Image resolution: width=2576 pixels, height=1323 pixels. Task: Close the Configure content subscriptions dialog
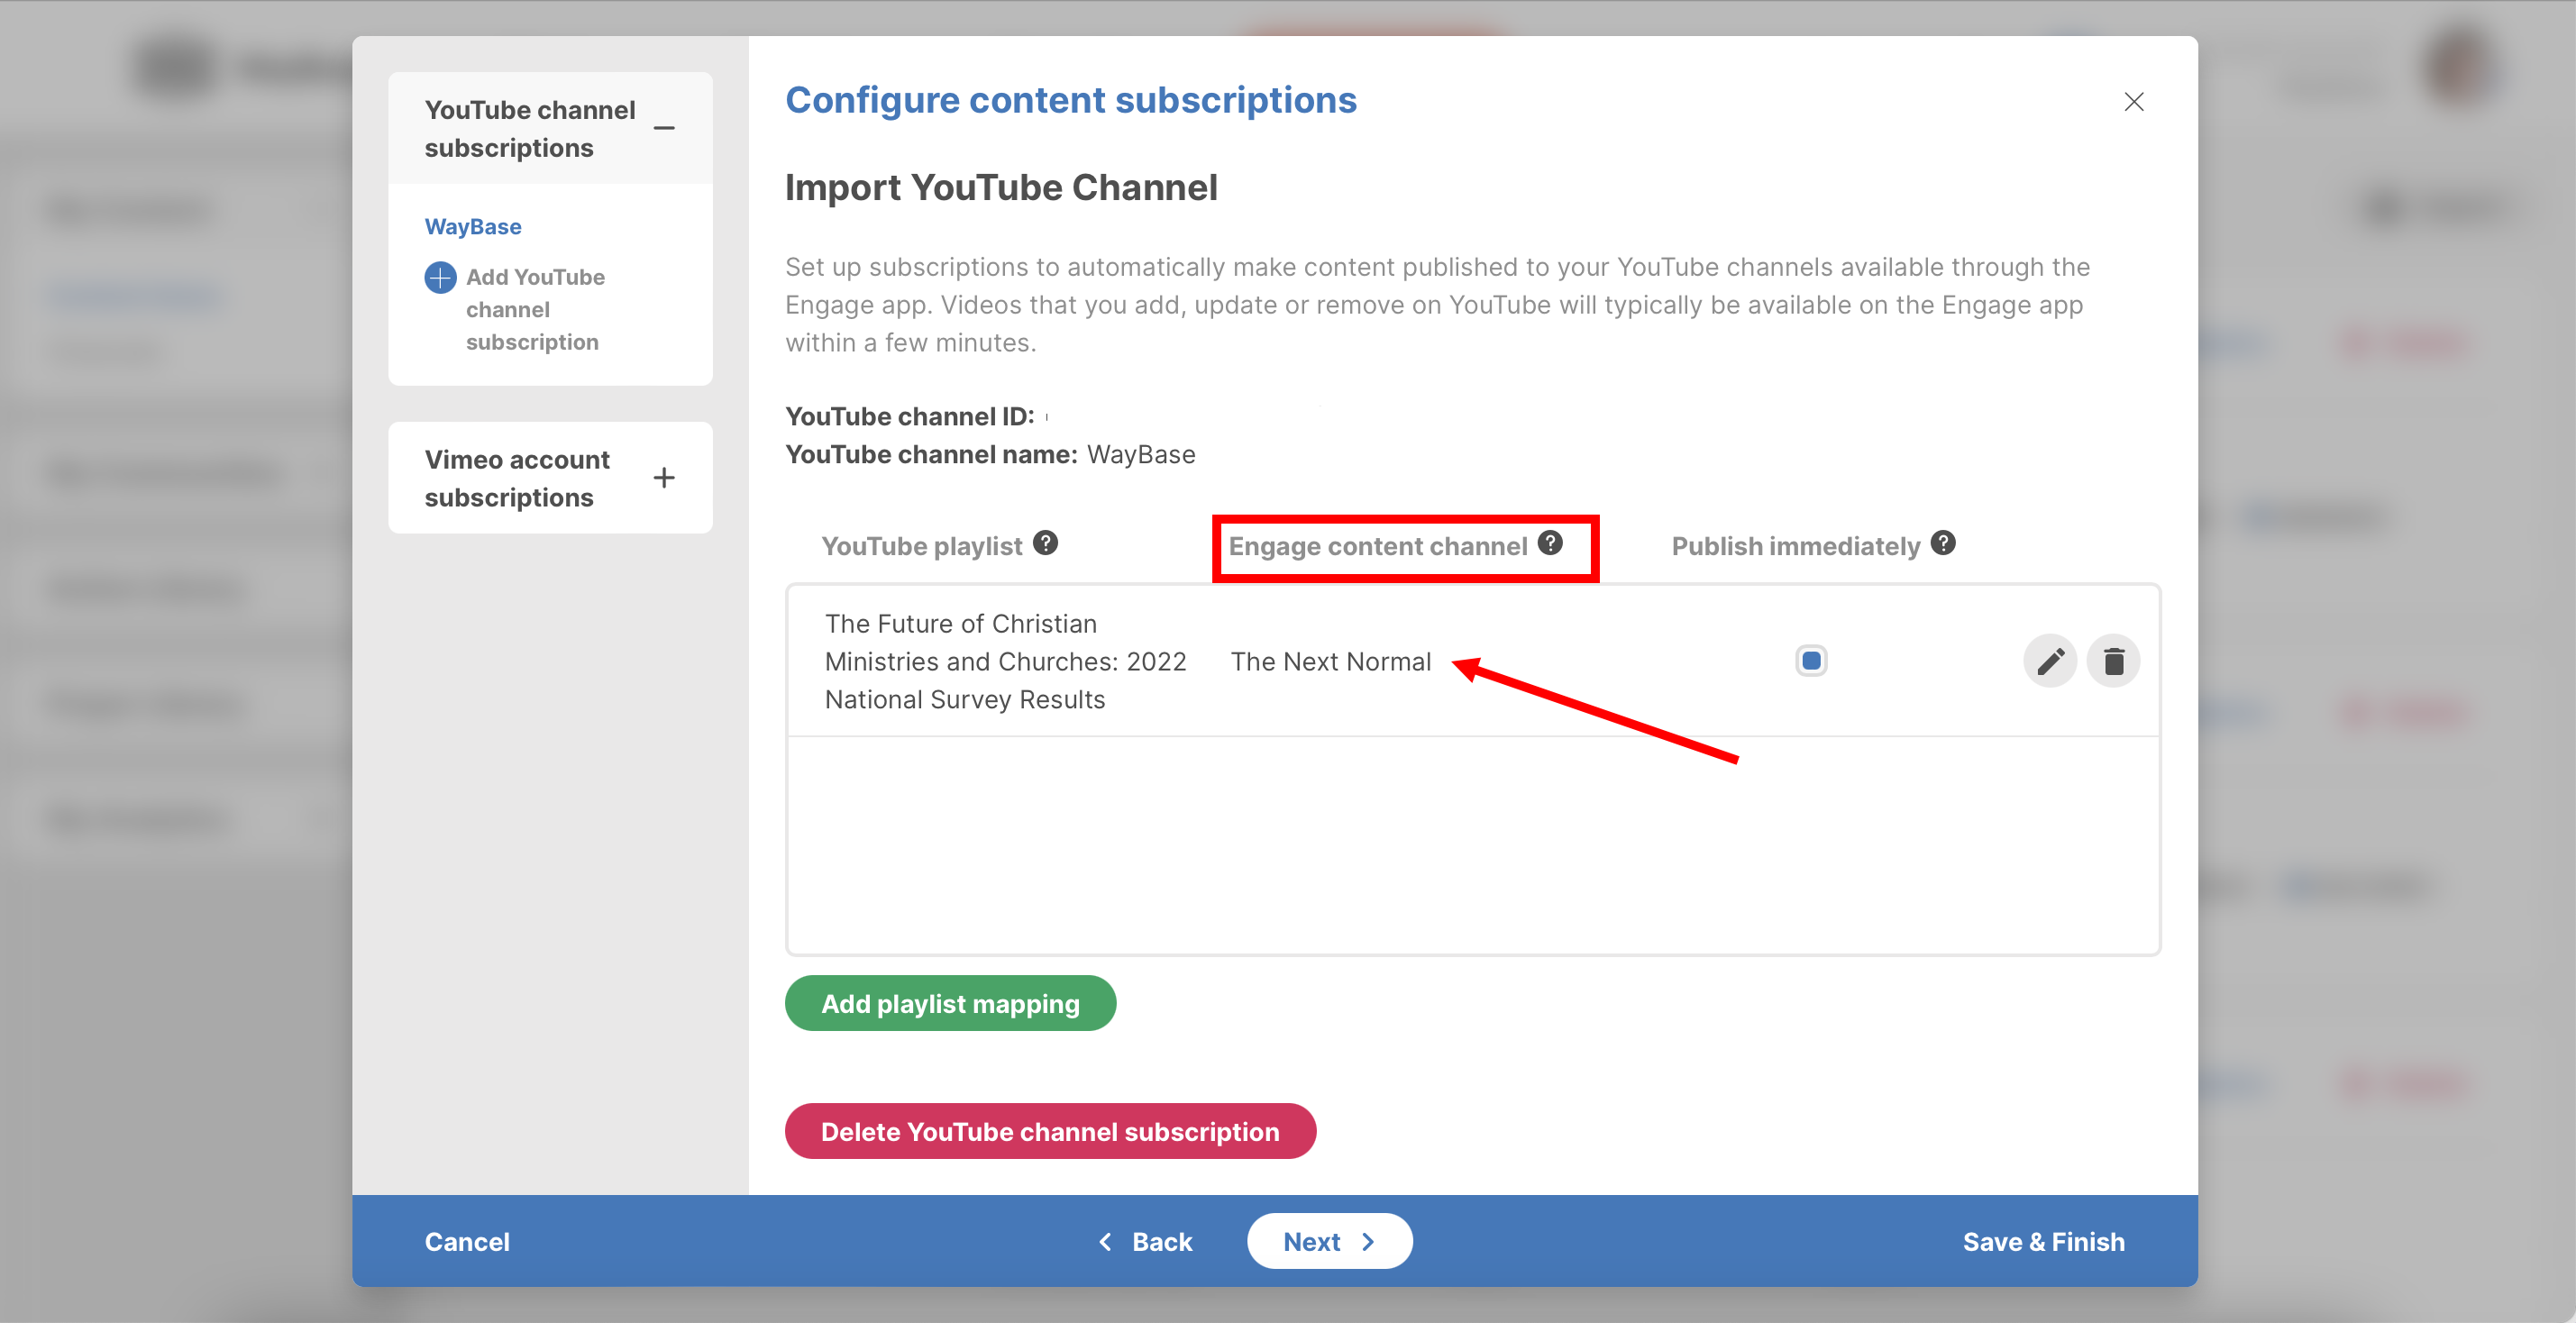point(2134,102)
